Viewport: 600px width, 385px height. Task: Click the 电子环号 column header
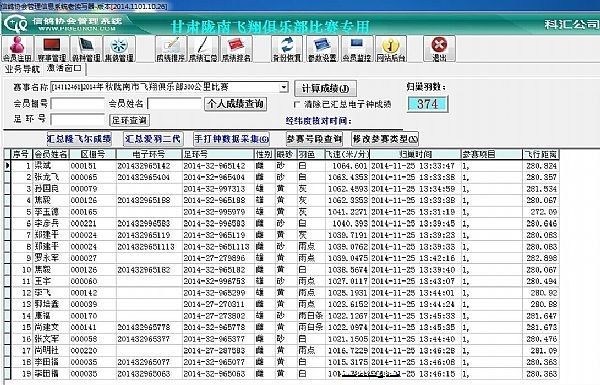click(149, 154)
